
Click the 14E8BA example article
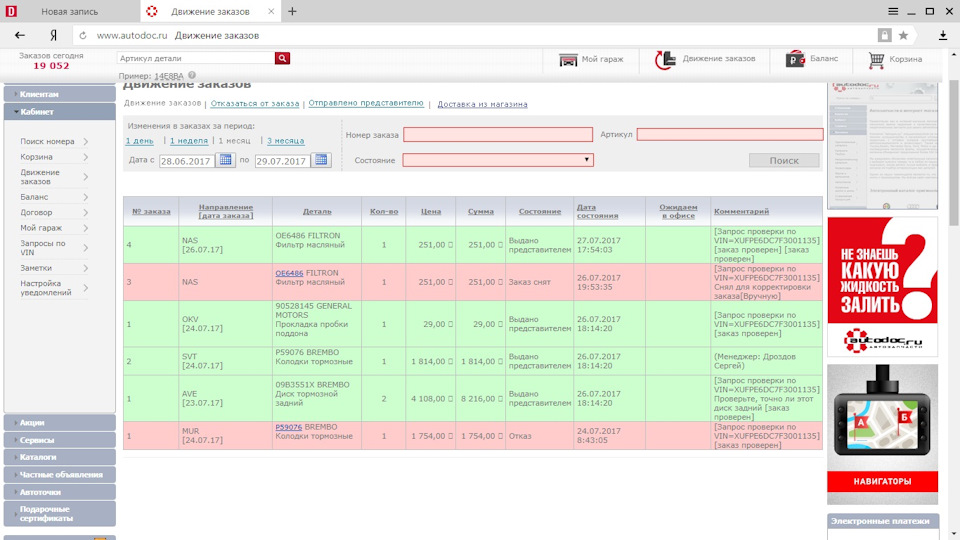click(x=169, y=76)
